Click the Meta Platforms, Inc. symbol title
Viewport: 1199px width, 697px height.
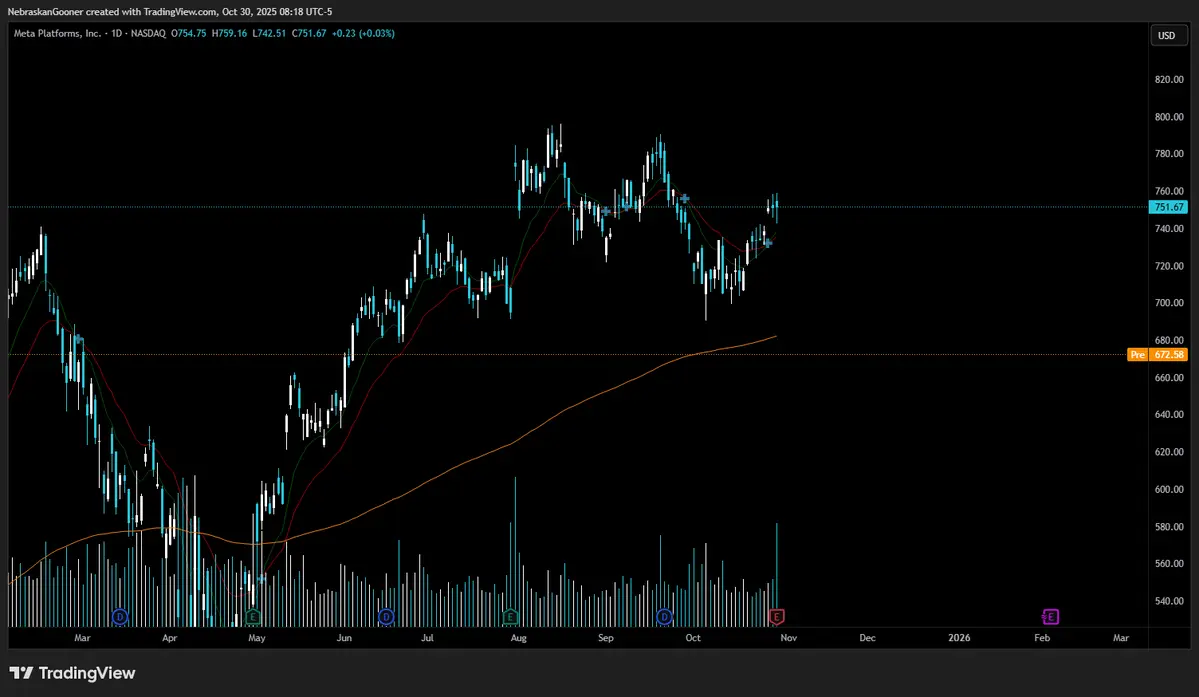click(x=57, y=34)
